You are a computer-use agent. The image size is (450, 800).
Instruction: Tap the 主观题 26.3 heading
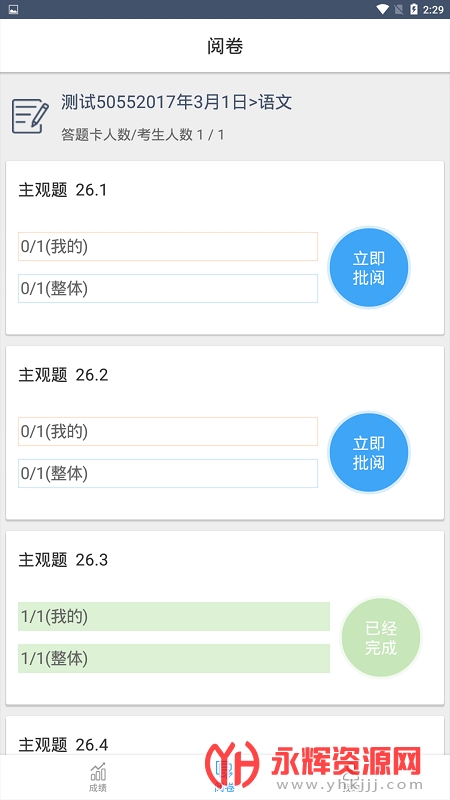63,560
